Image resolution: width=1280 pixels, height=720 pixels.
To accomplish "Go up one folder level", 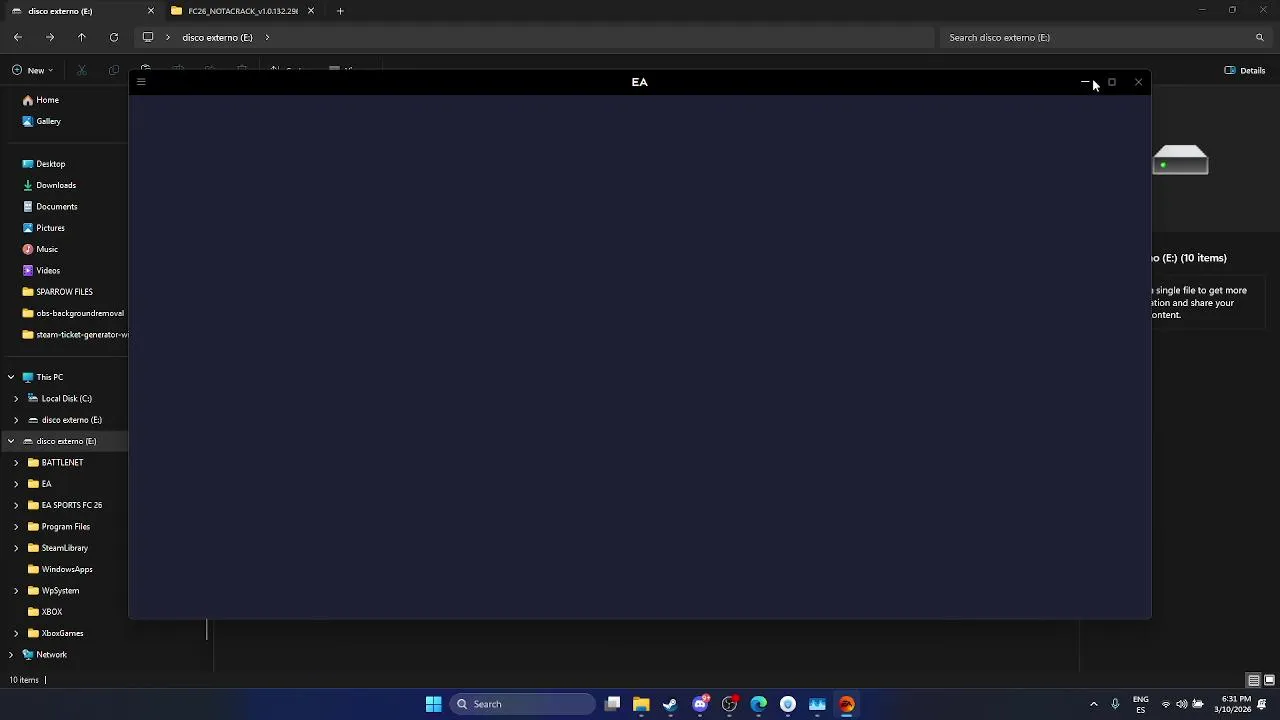I will click(82, 37).
